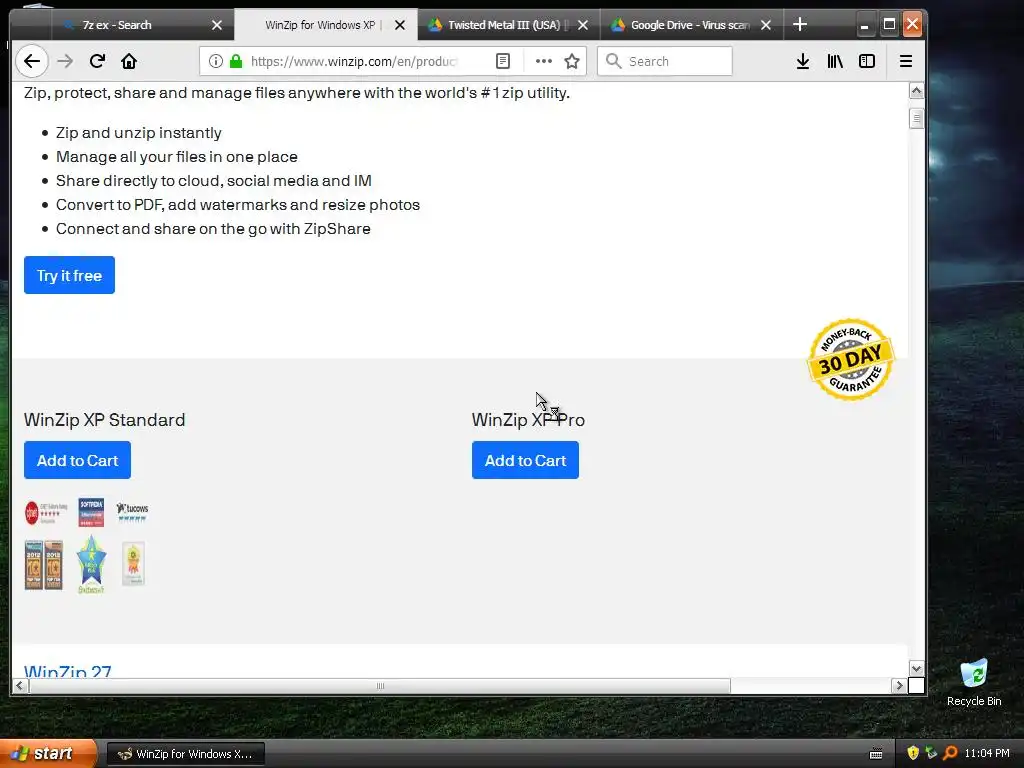Click the blue star award badge
1024x768 pixels.
point(91,564)
